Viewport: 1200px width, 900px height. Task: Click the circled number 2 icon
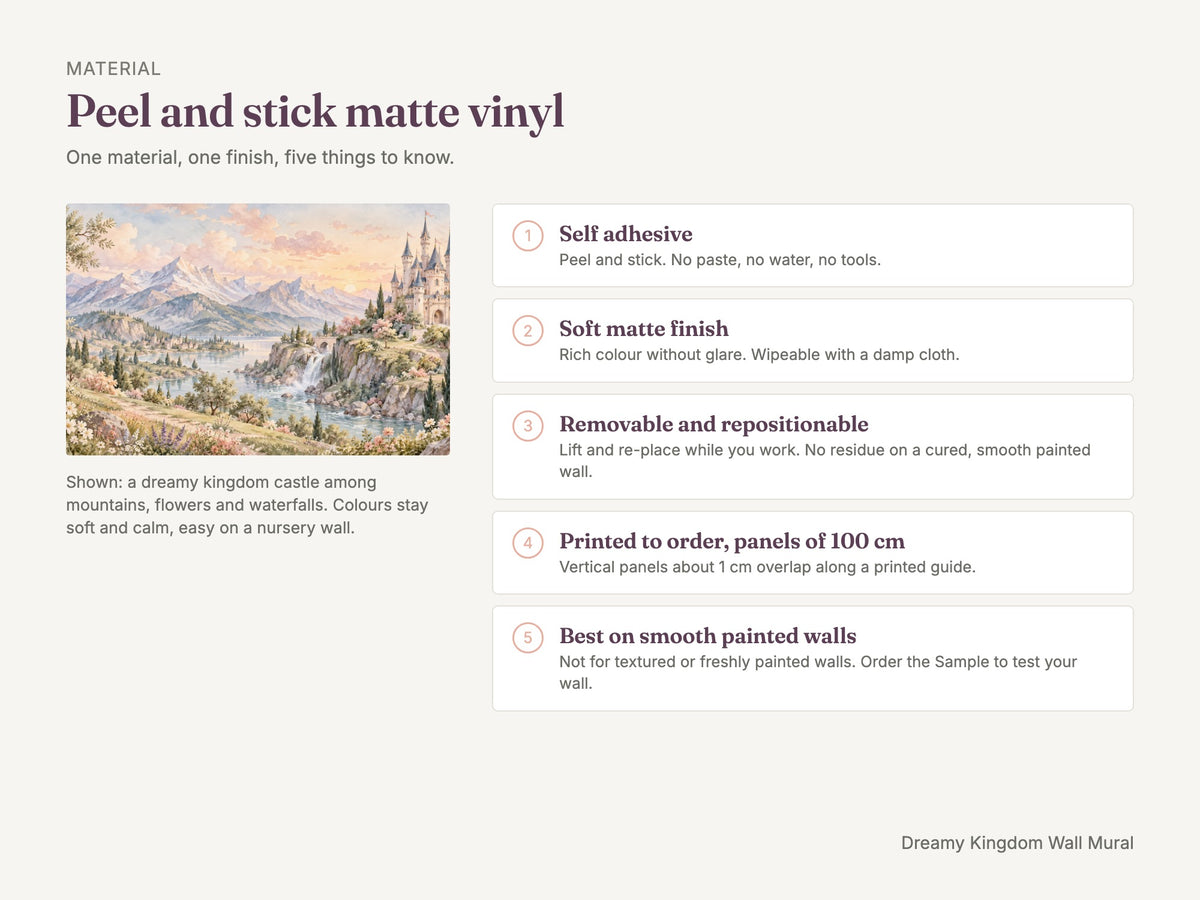pos(528,331)
